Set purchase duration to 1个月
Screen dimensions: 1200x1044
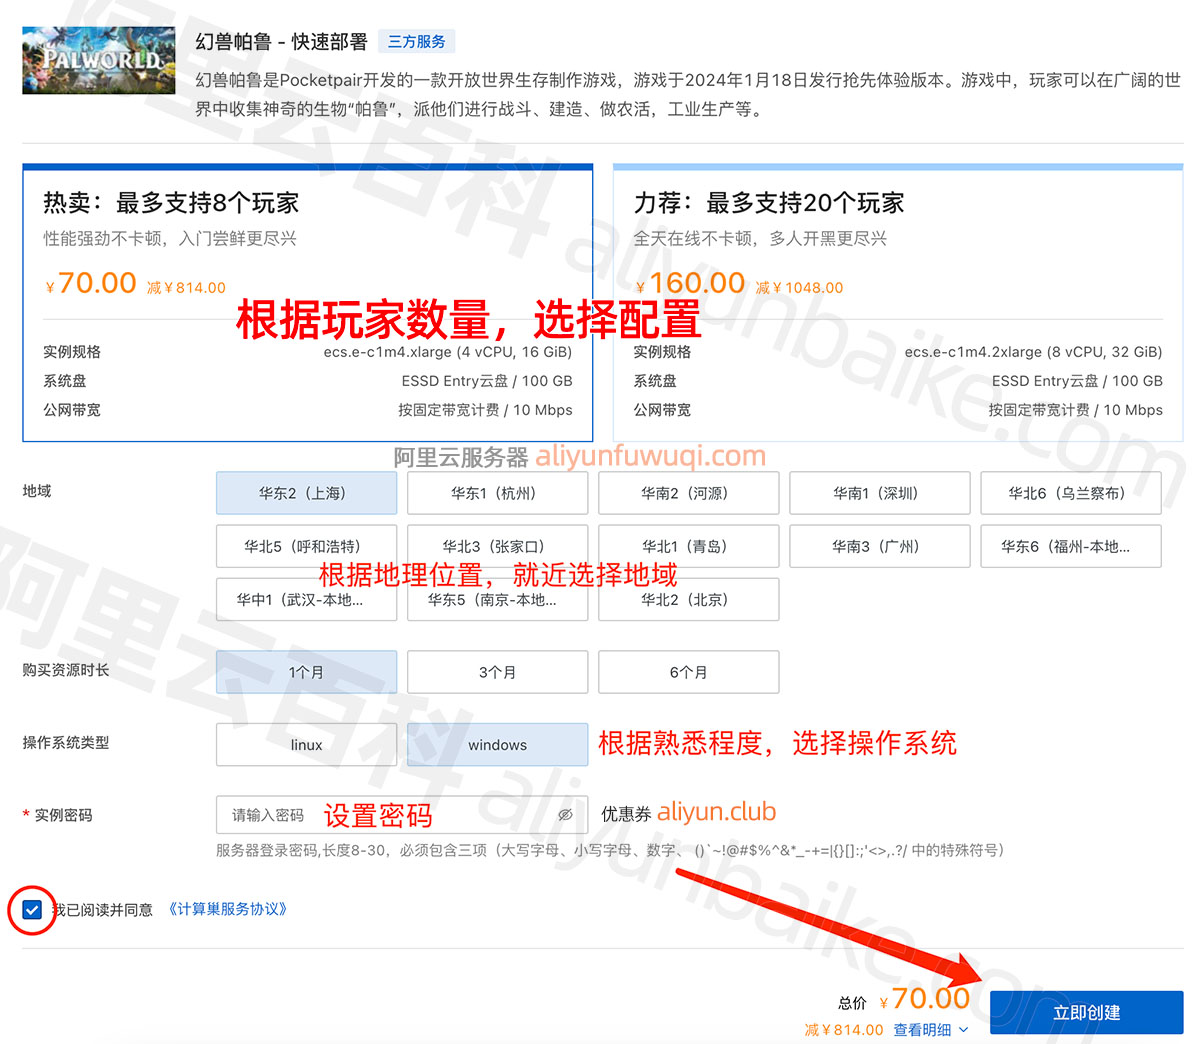click(x=306, y=672)
